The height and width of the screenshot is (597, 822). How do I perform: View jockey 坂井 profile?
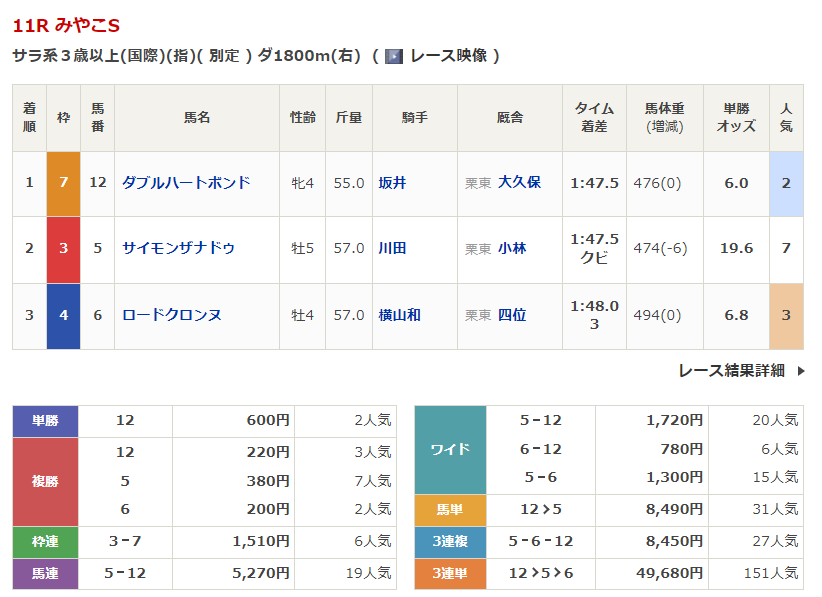coord(392,183)
